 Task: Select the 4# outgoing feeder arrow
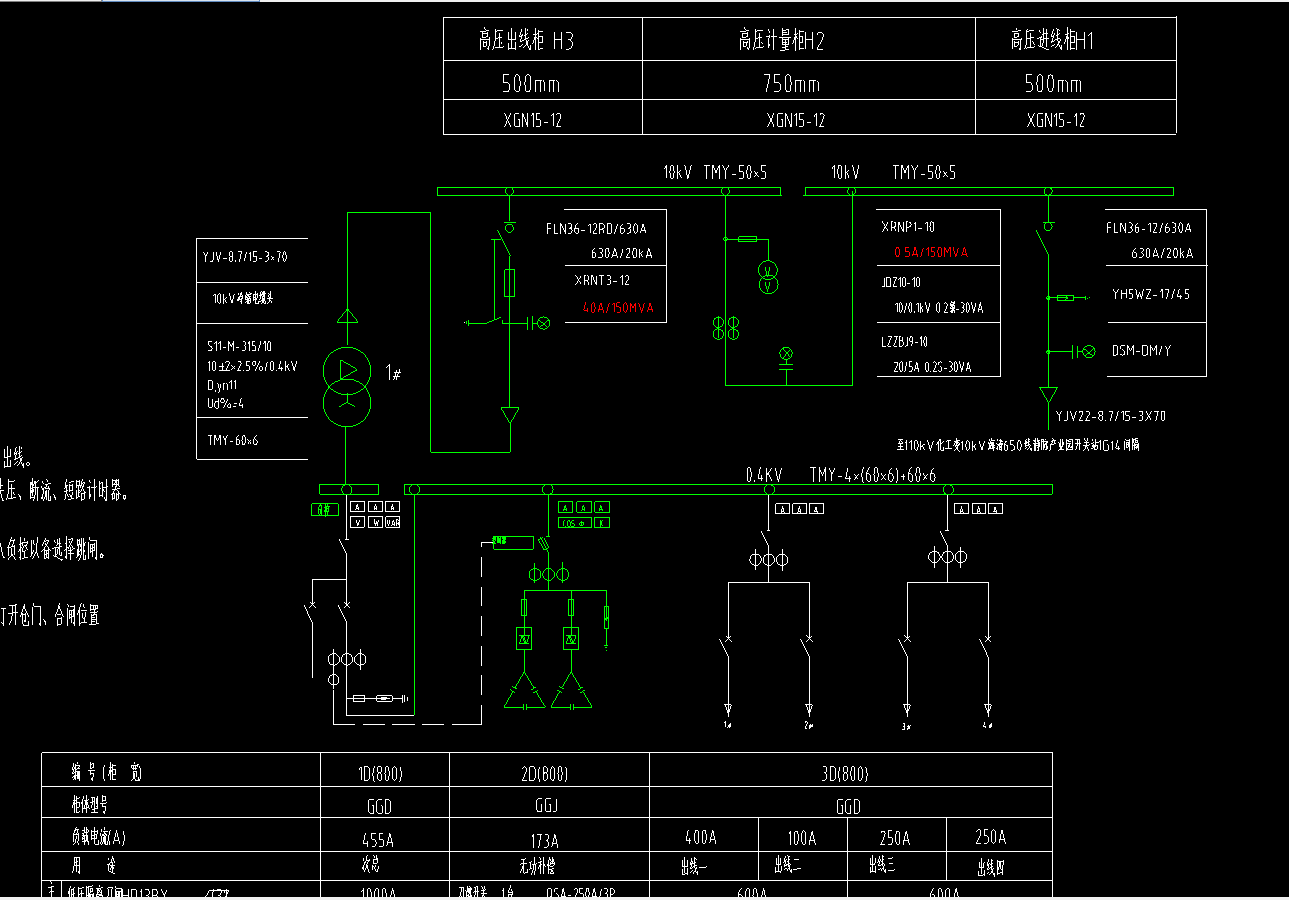tap(988, 712)
